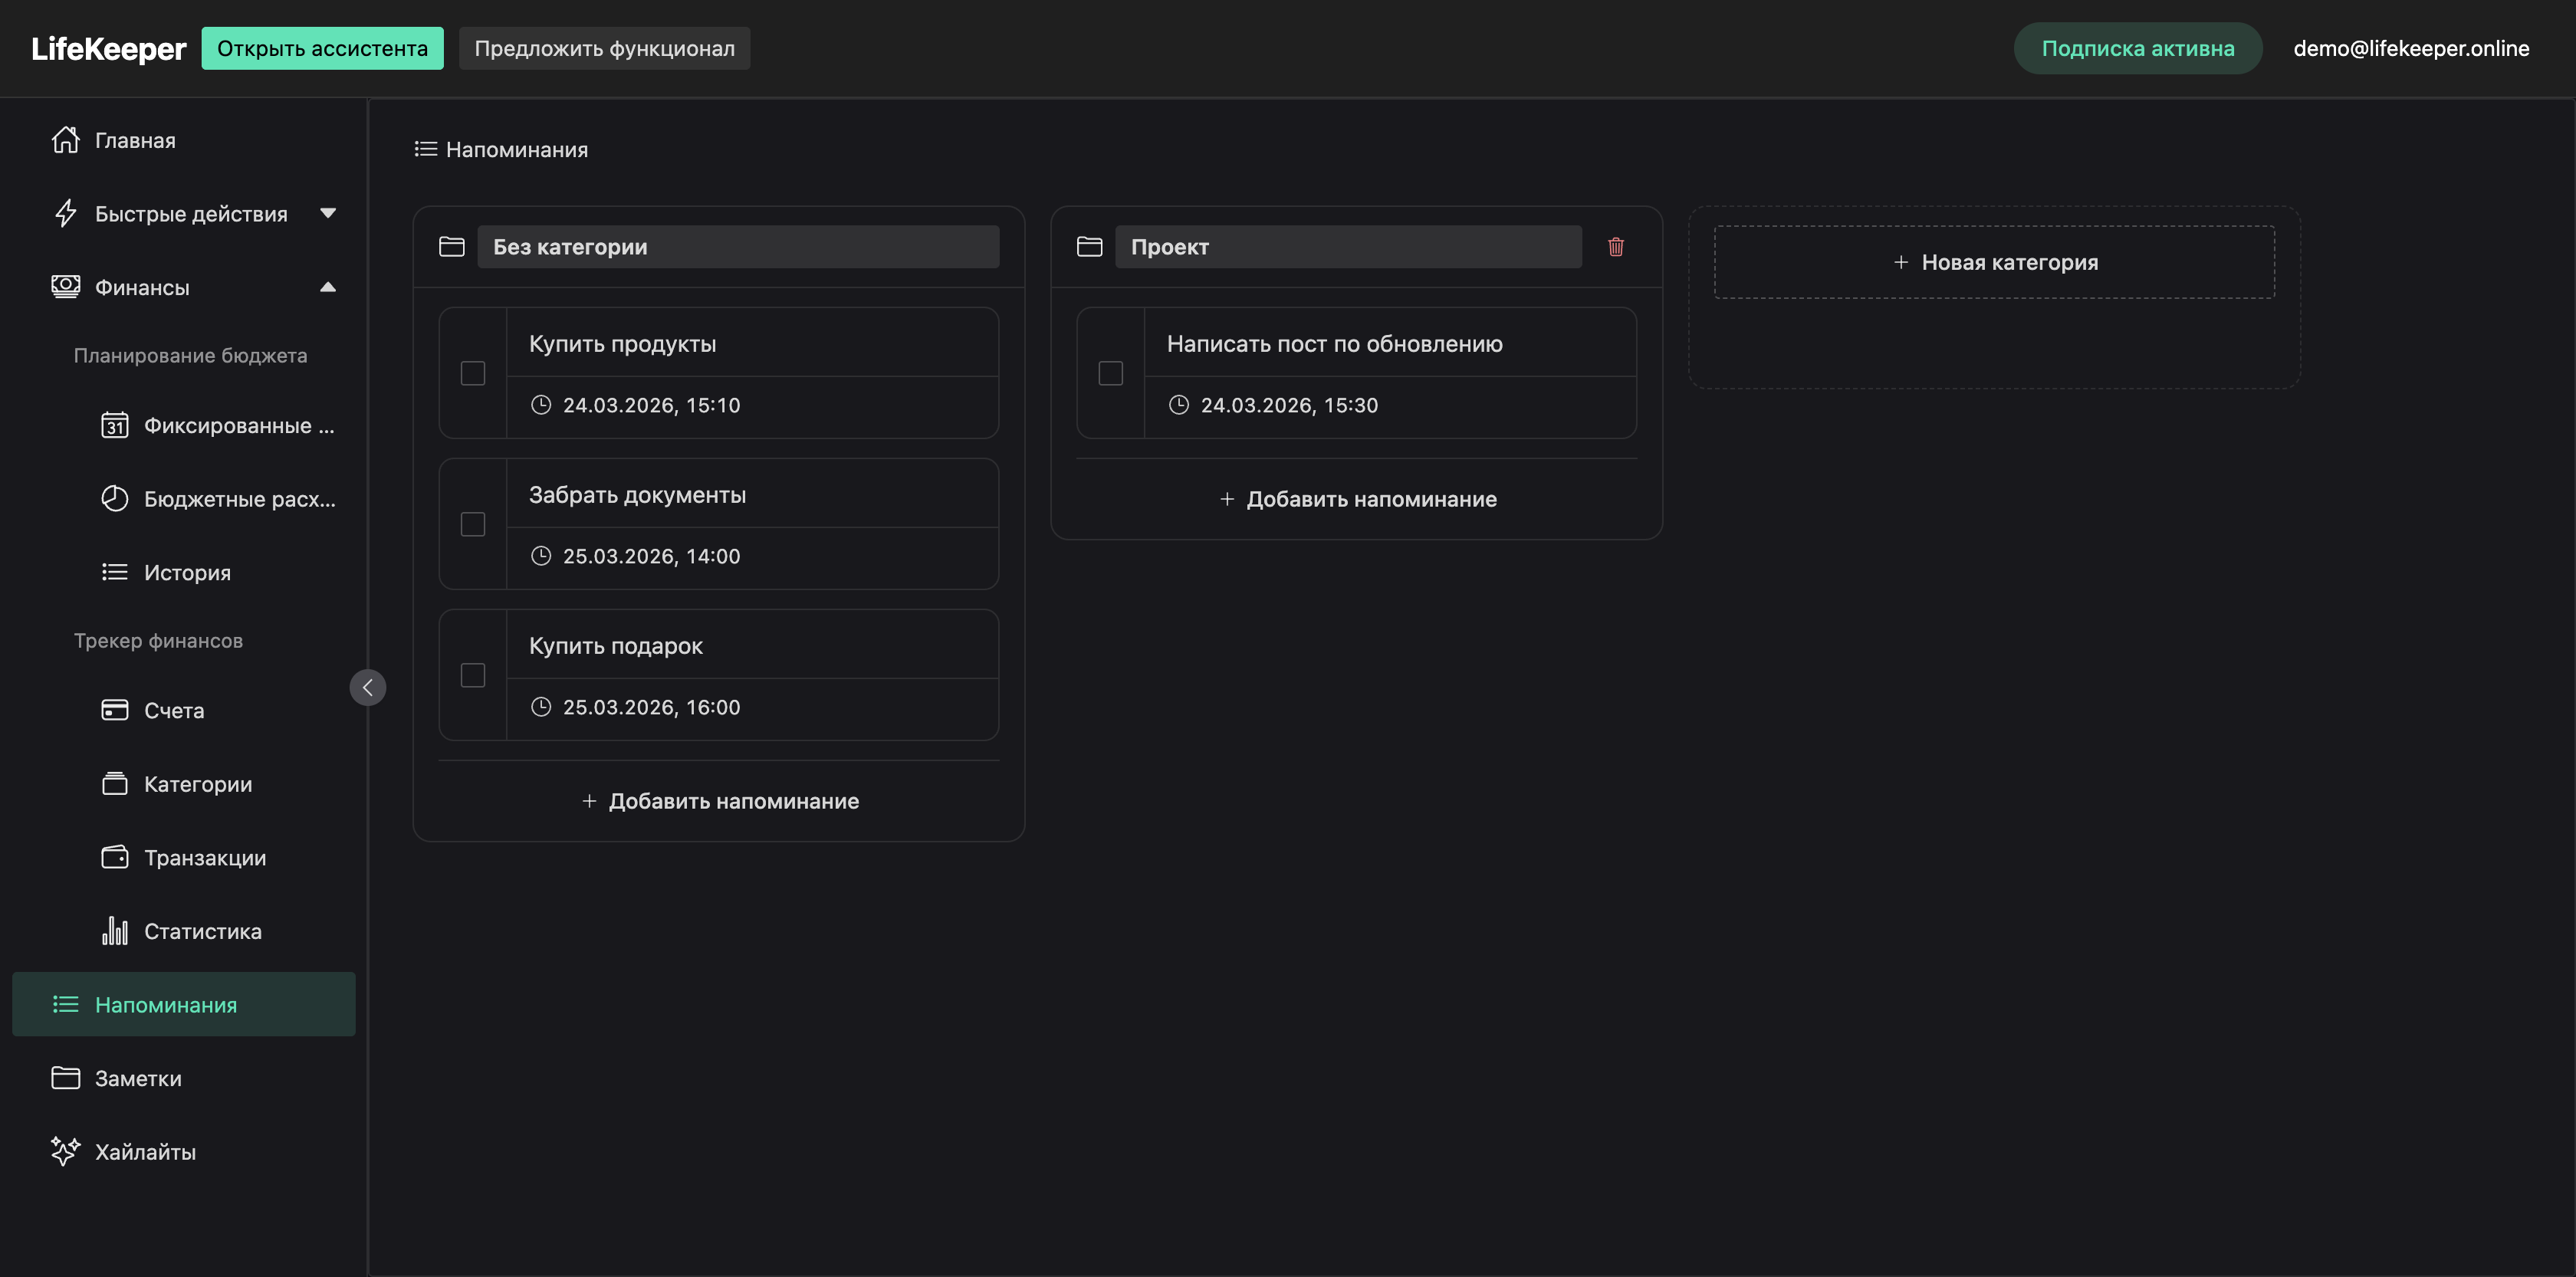Select История menu item

pyautogui.click(x=187, y=572)
